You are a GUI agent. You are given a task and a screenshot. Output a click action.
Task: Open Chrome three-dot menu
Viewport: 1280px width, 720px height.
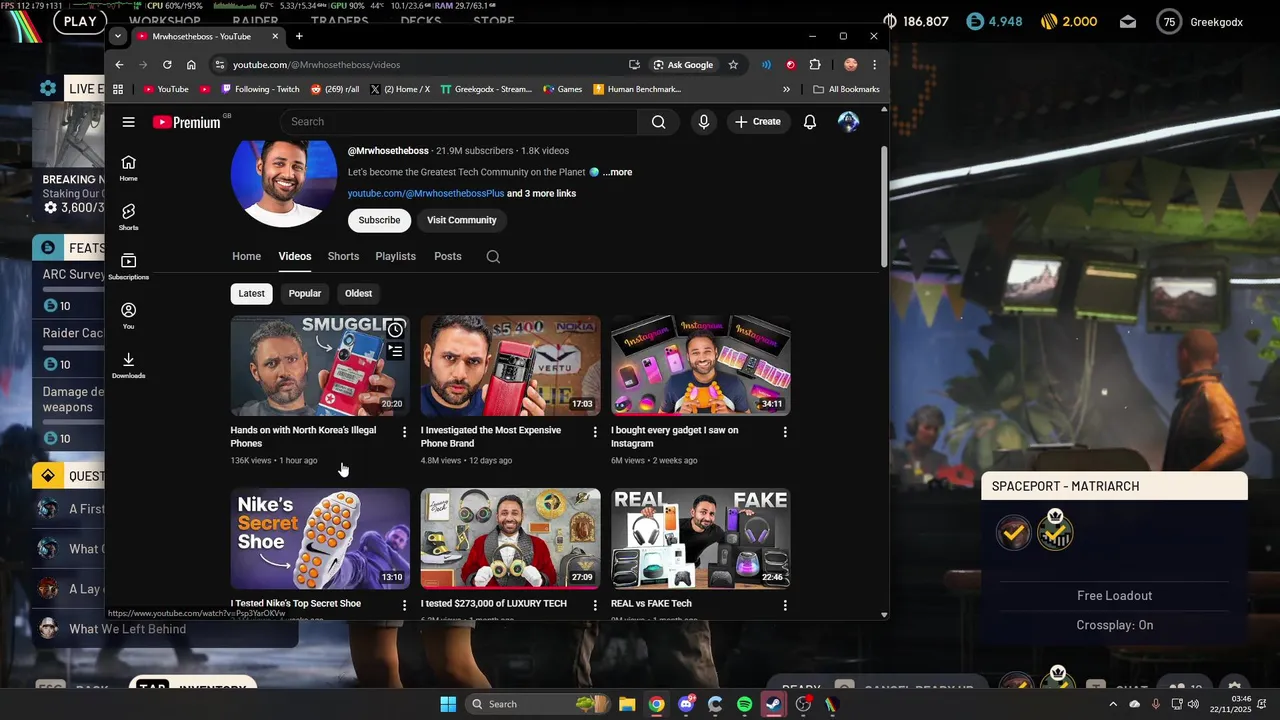875,65
